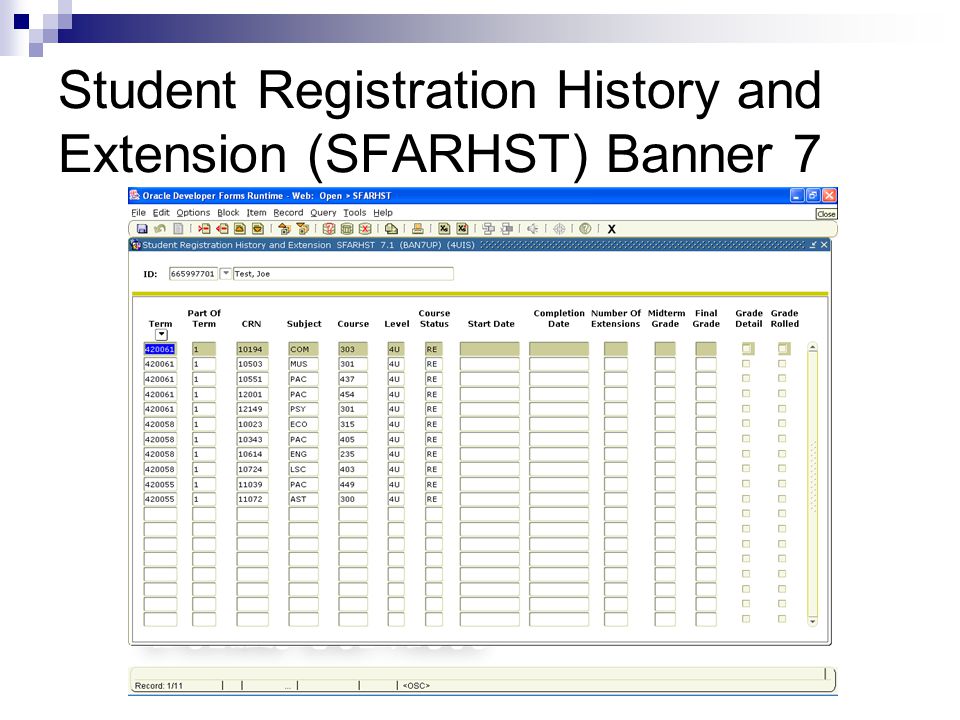Click Subject cell LSC
Screen dimensions: 960x720
point(303,469)
